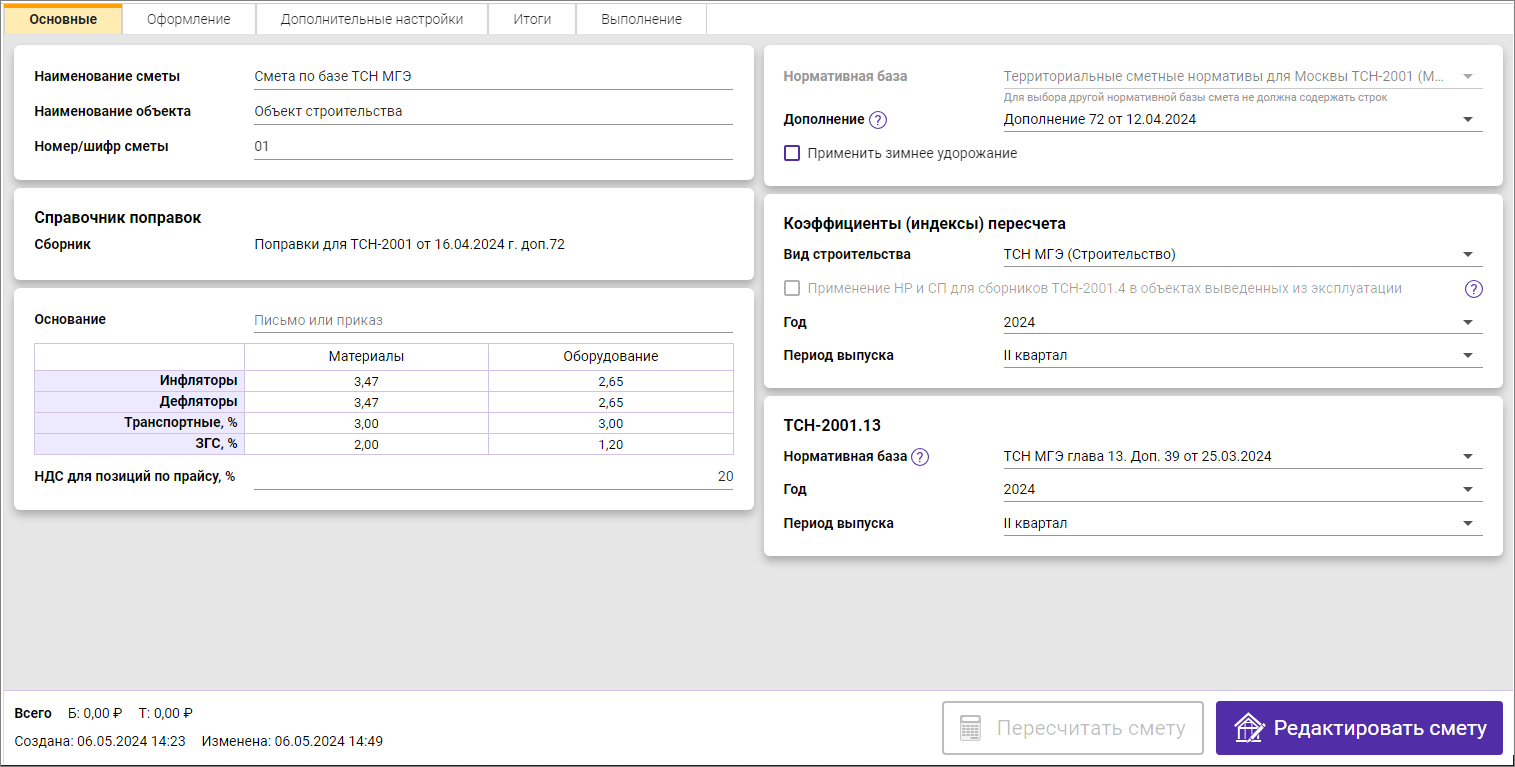Click the Дефляторы row header
Screen dimensions: 1515x767
click(x=140, y=402)
